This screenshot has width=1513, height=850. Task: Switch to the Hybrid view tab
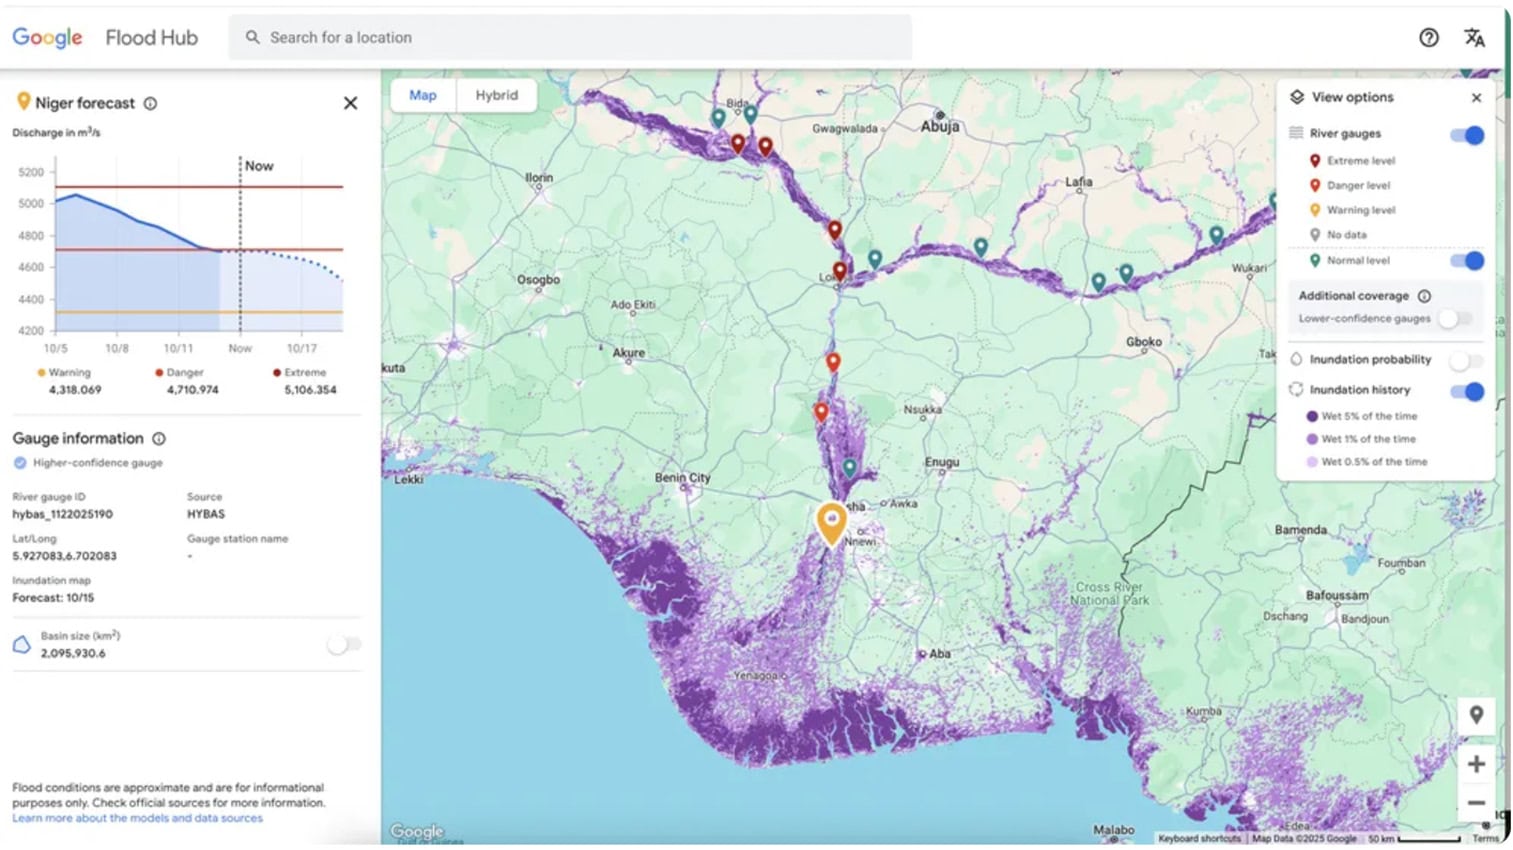pos(497,95)
